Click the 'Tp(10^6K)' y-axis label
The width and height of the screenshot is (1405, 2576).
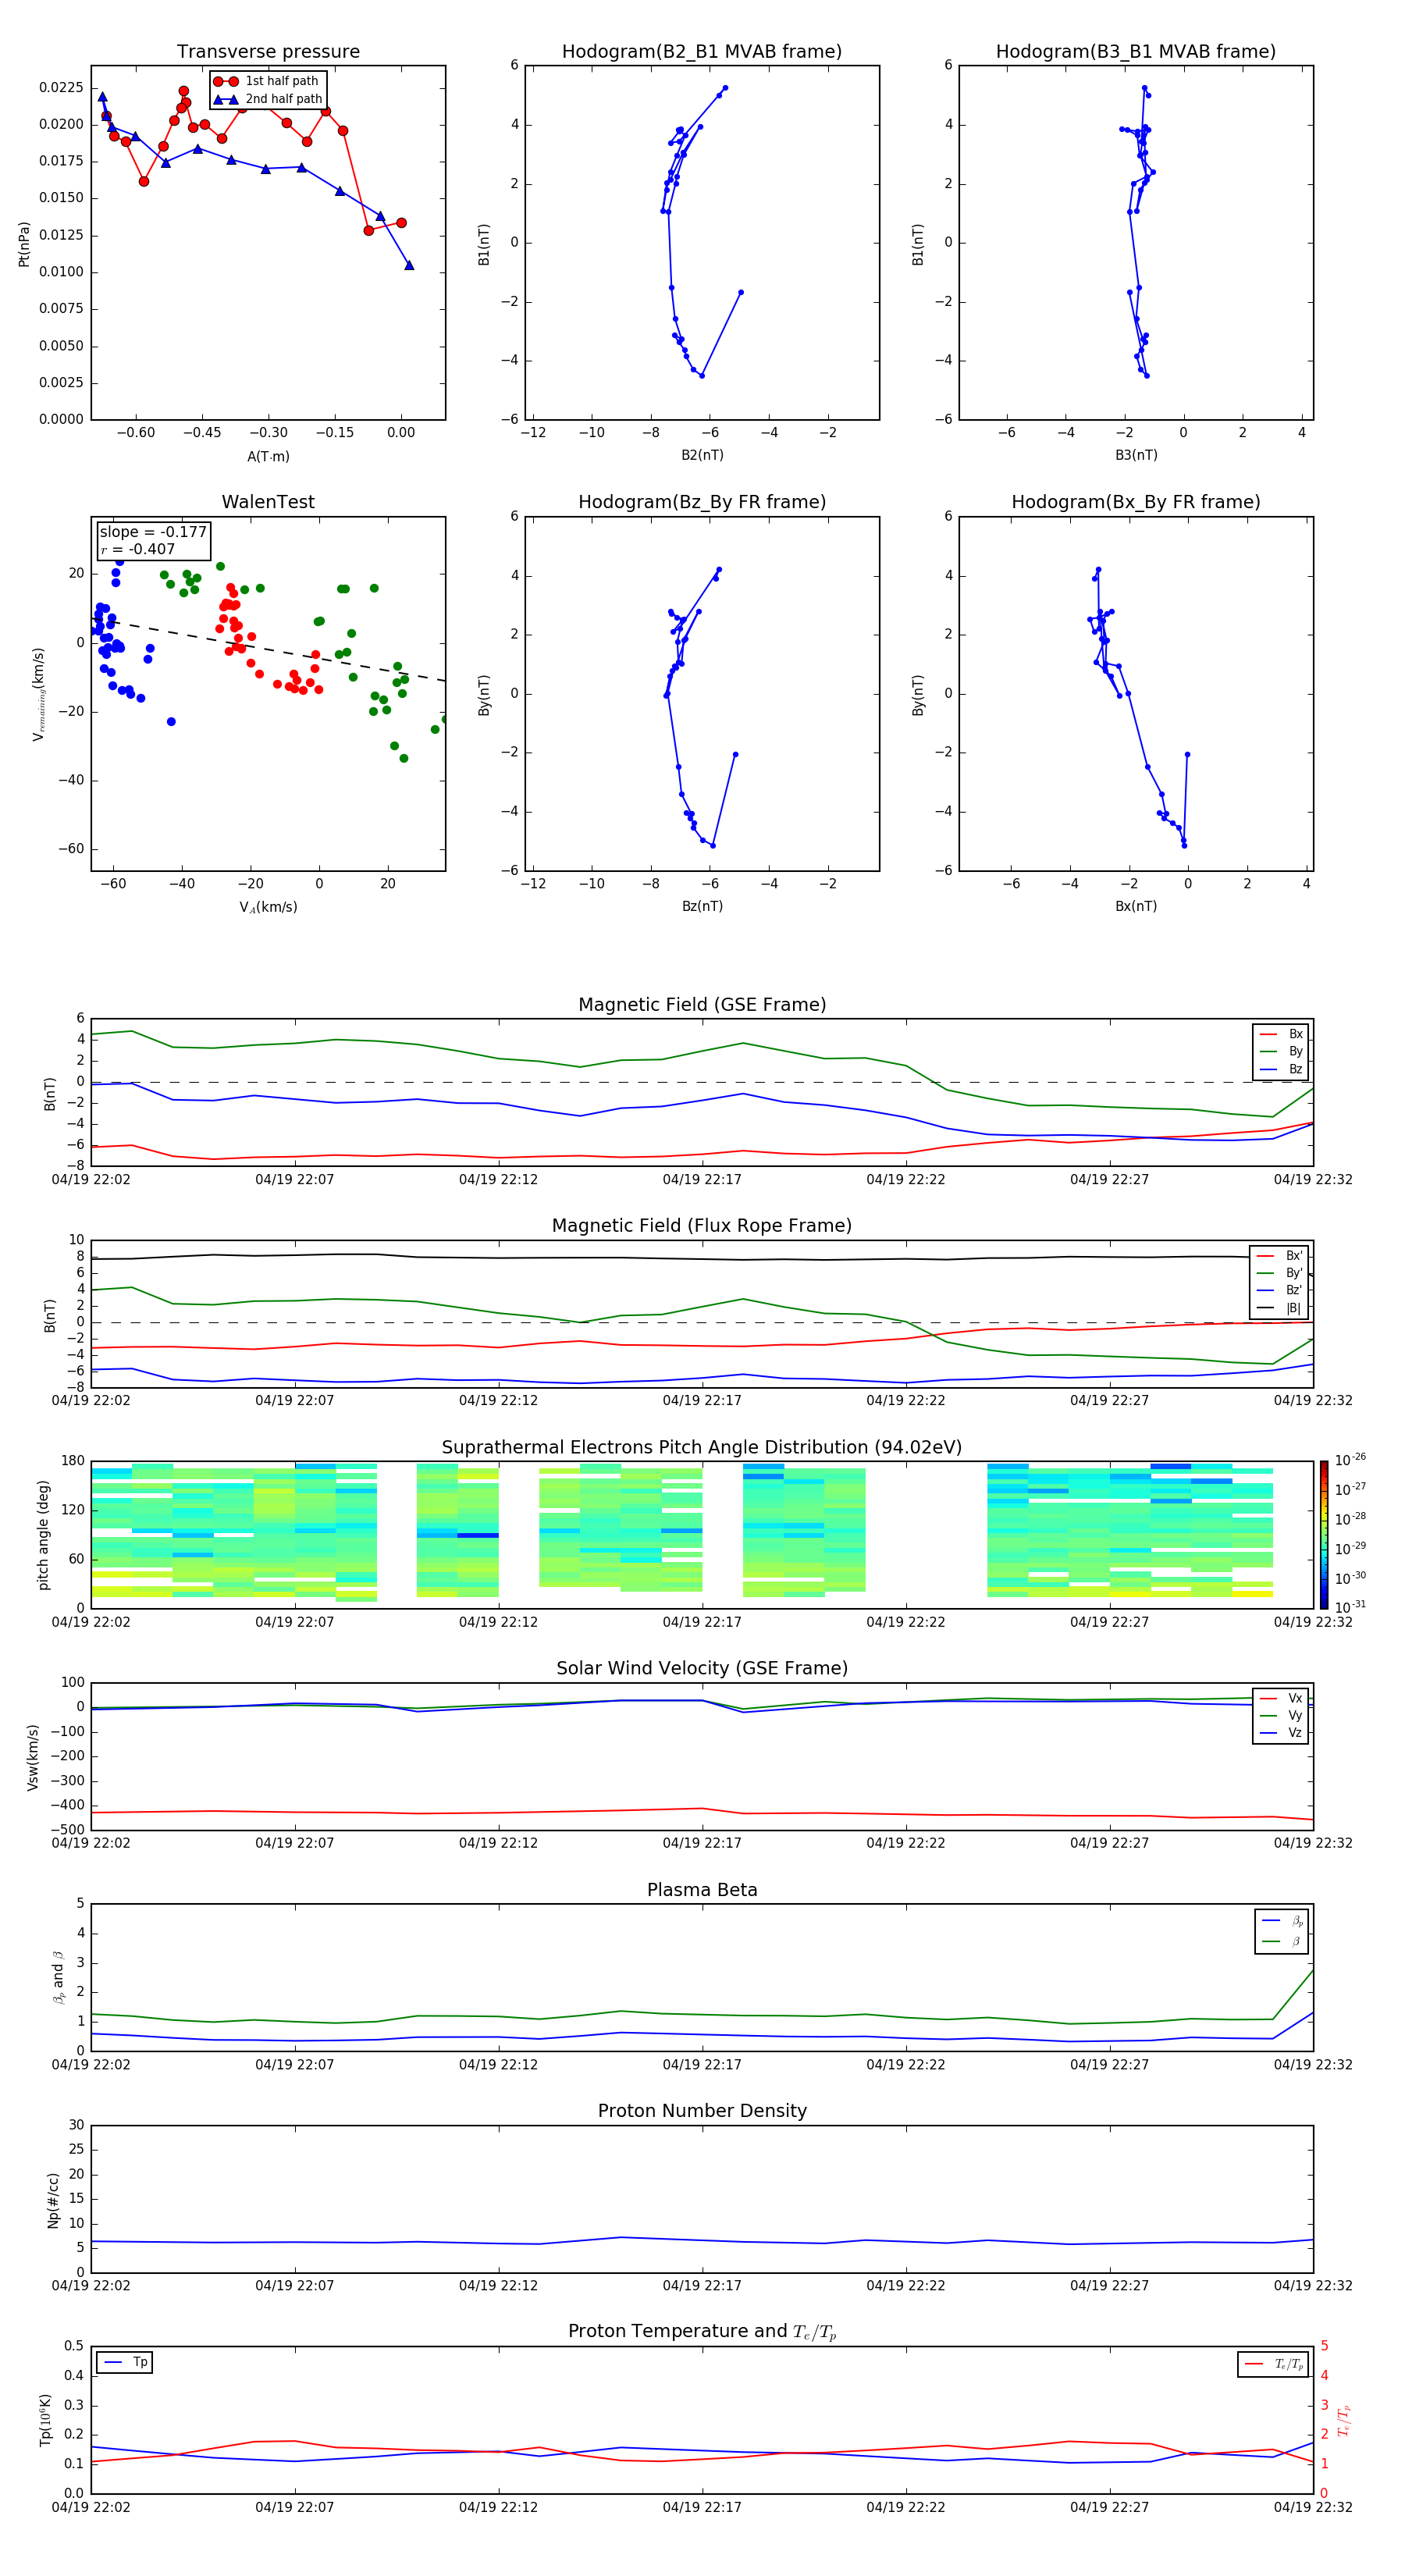(x=45, y=2421)
